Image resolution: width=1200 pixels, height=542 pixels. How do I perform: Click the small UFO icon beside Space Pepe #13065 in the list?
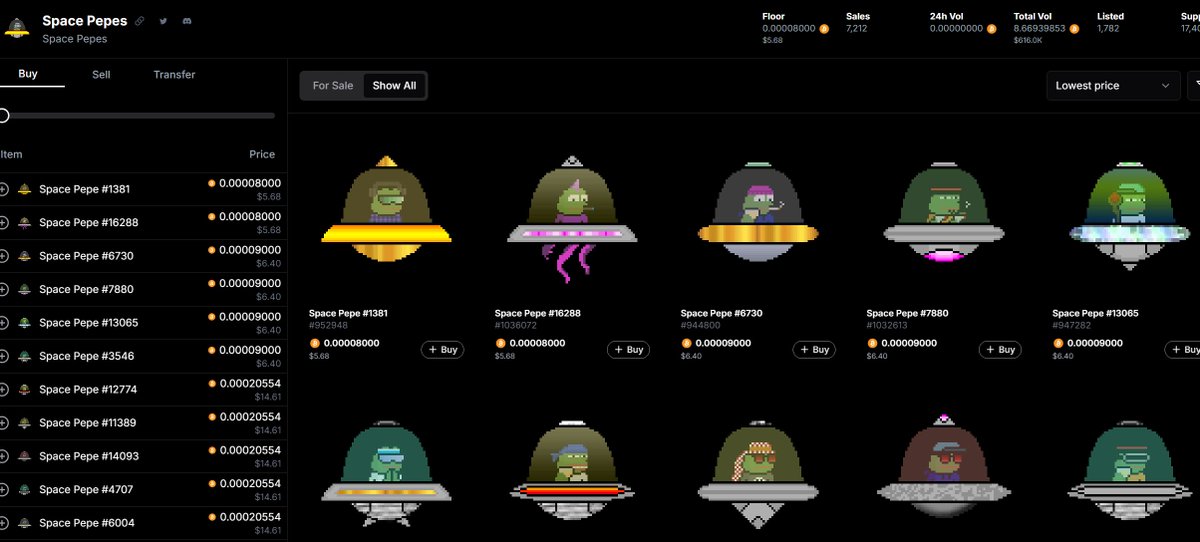pyautogui.click(x=24, y=323)
